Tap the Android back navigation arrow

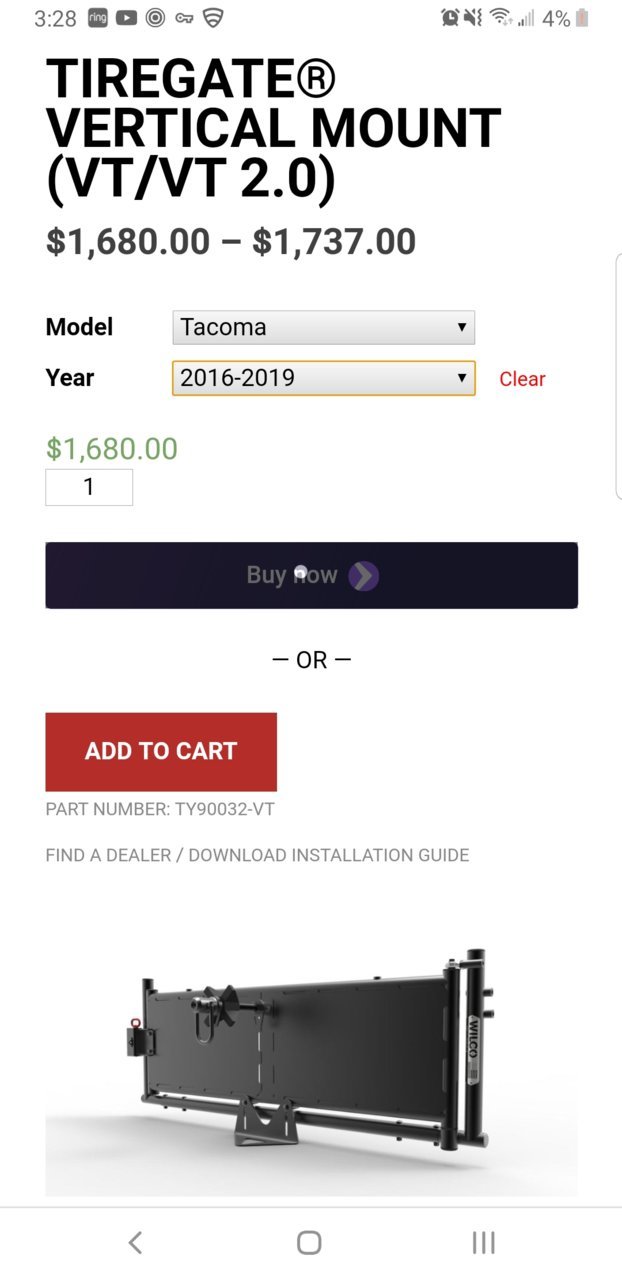point(136,1242)
